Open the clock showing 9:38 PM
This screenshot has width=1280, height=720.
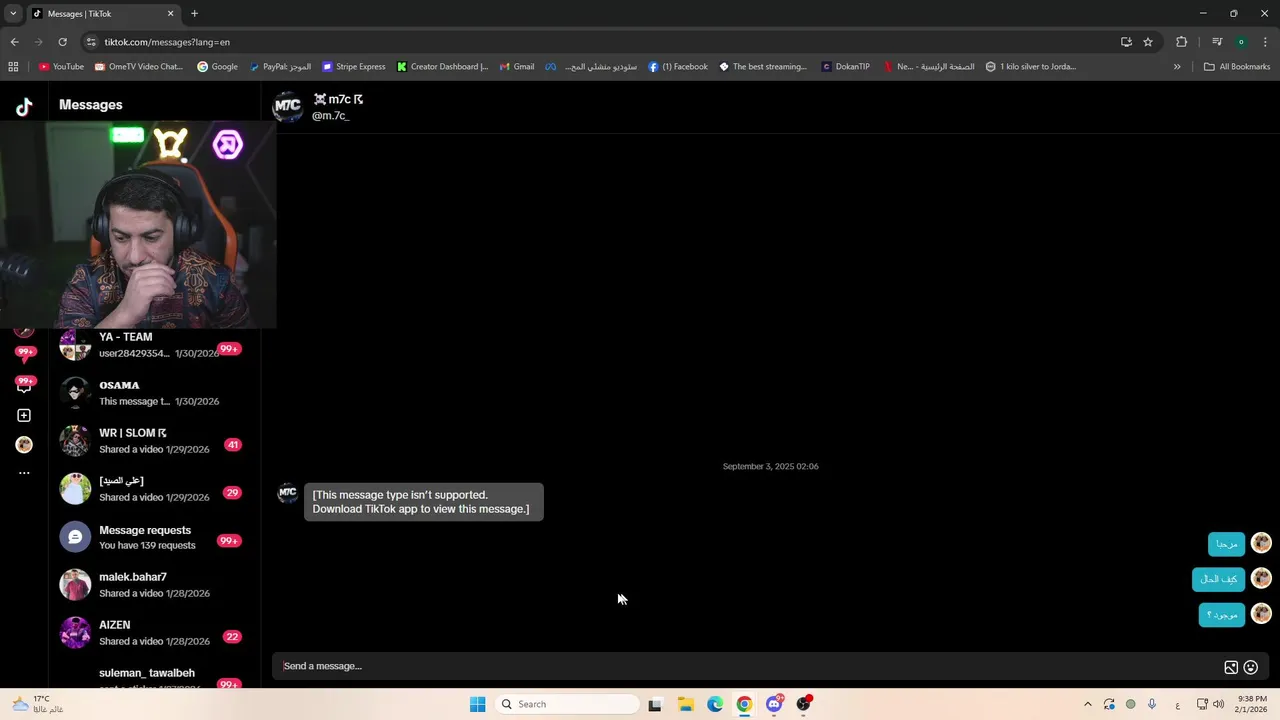[x=1252, y=704]
